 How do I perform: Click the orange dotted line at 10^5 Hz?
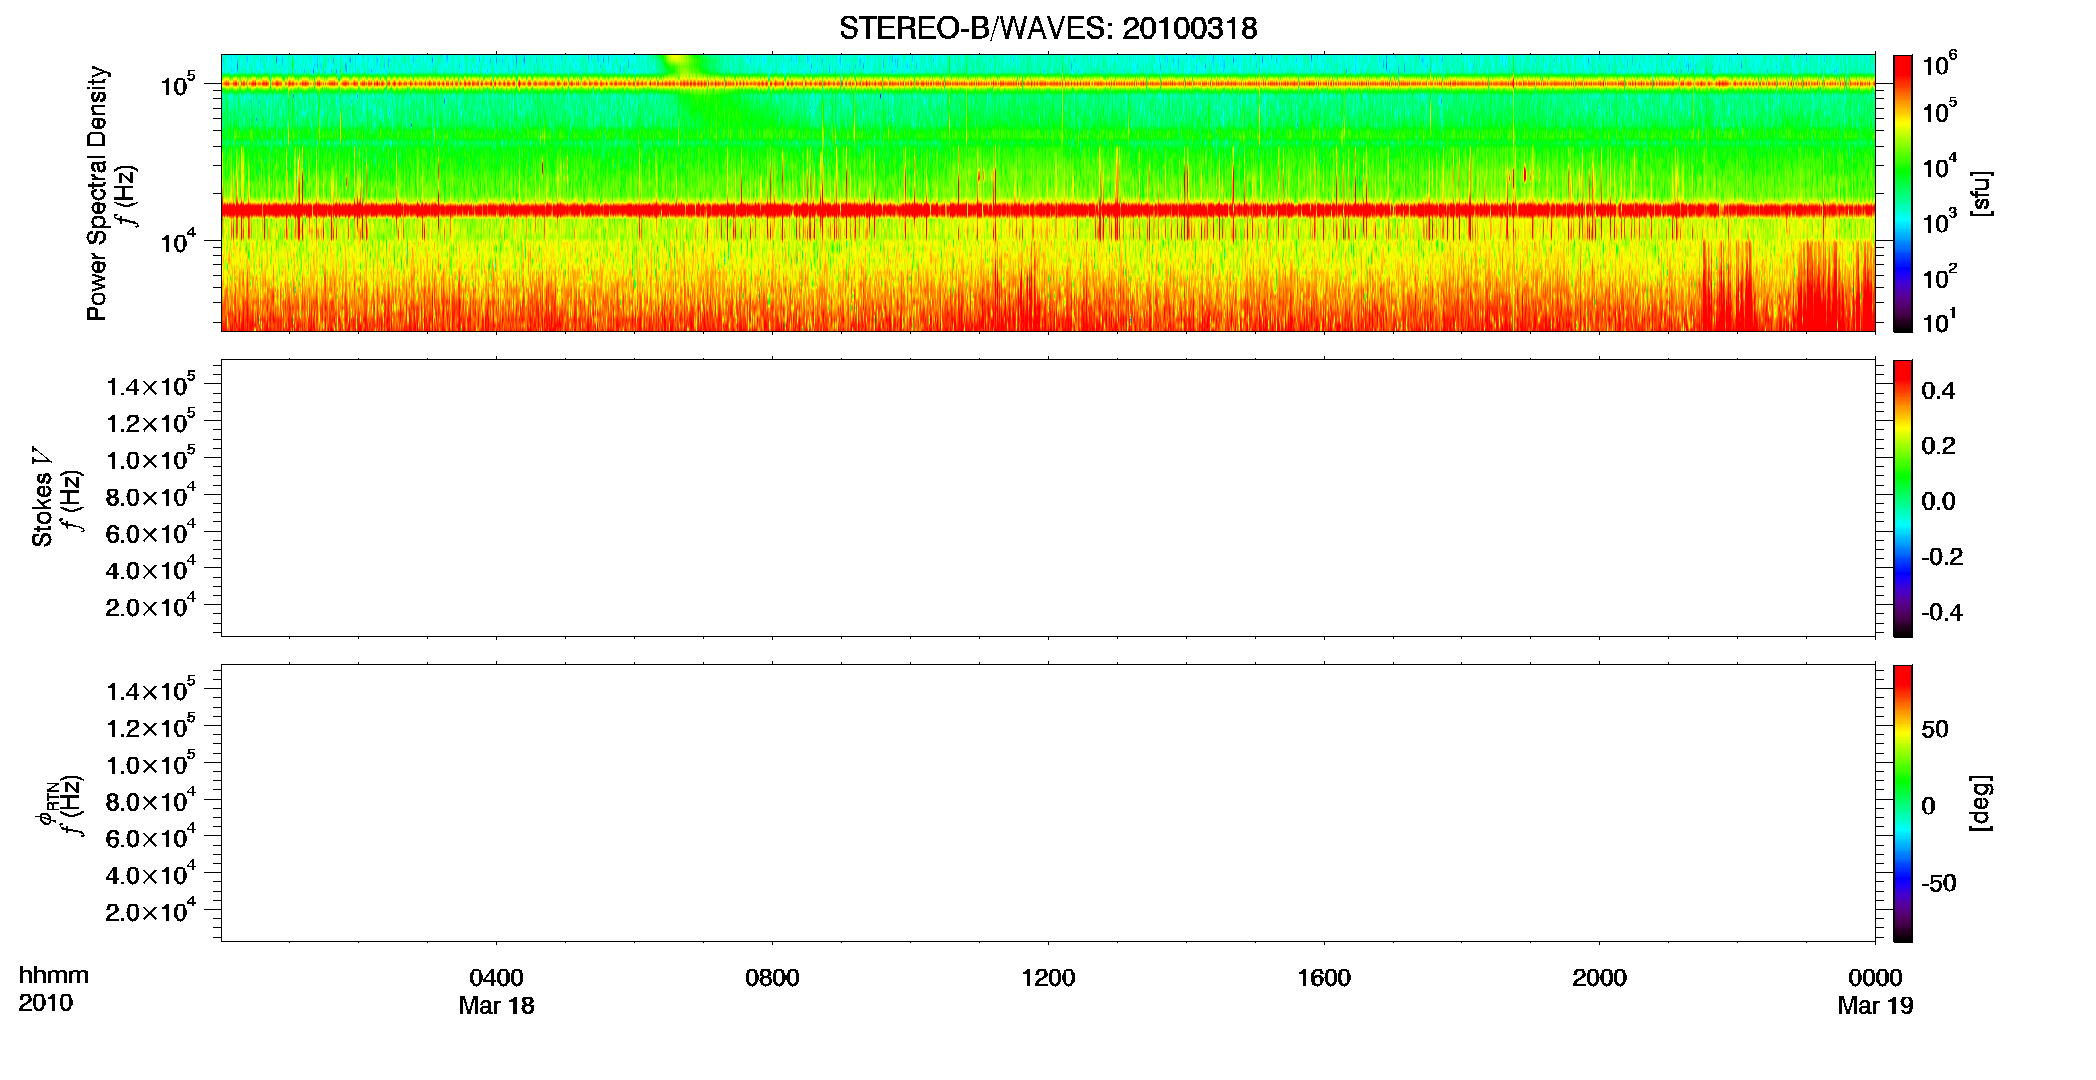(1047, 84)
